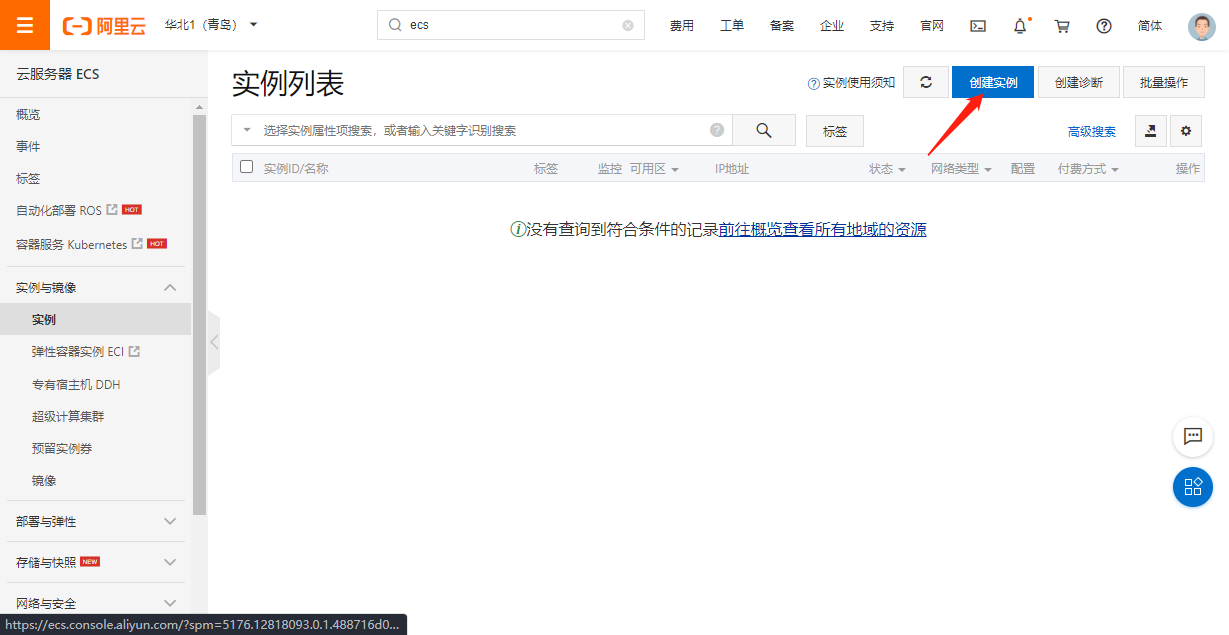Open 费用 in the top menu

click(x=682, y=26)
